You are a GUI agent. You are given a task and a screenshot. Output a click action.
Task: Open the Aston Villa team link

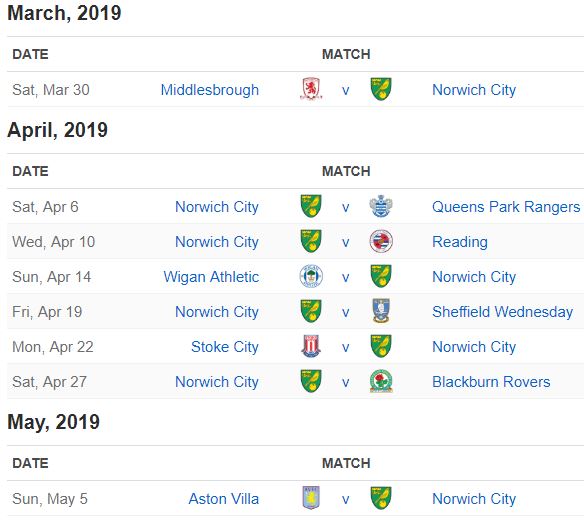pos(223,499)
